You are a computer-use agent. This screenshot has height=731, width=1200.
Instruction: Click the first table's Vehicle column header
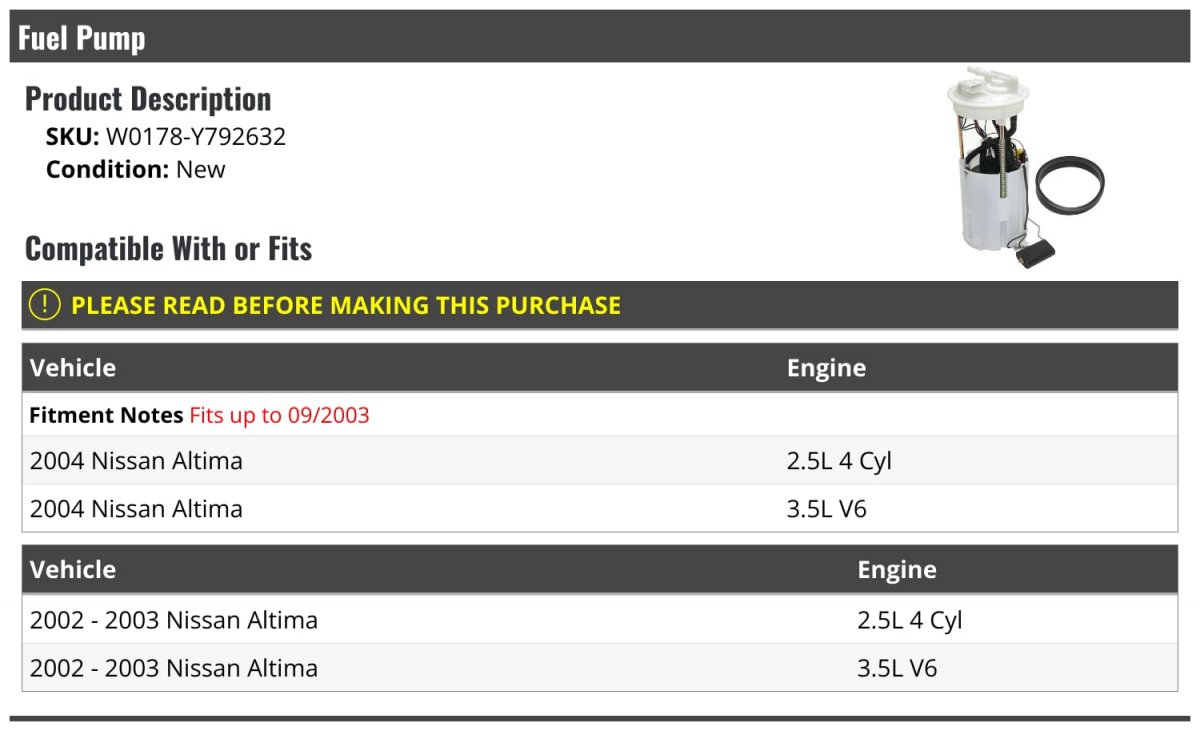pyautogui.click(x=73, y=368)
